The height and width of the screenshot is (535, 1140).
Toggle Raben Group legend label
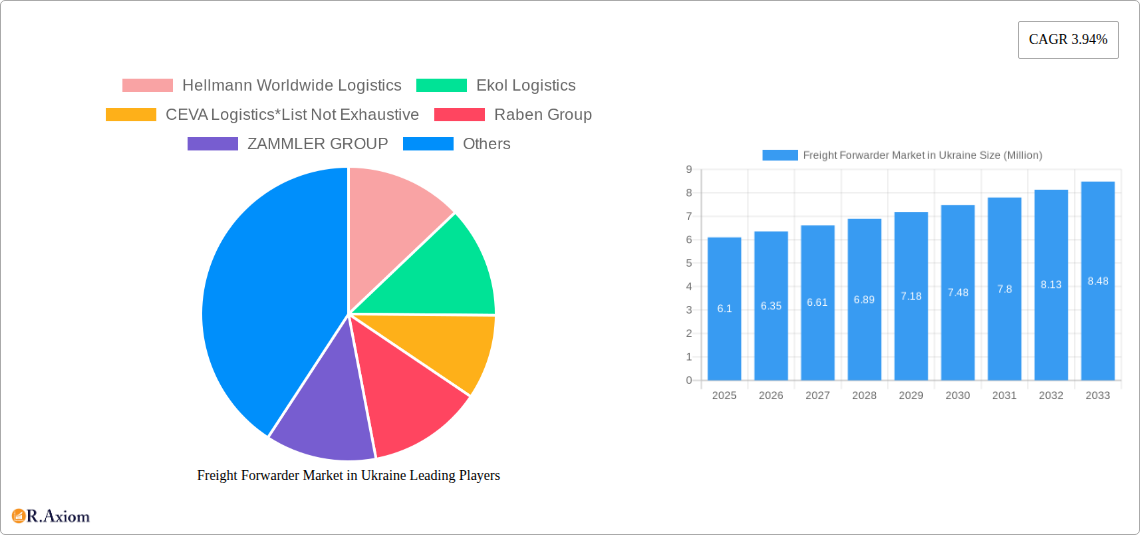click(543, 115)
